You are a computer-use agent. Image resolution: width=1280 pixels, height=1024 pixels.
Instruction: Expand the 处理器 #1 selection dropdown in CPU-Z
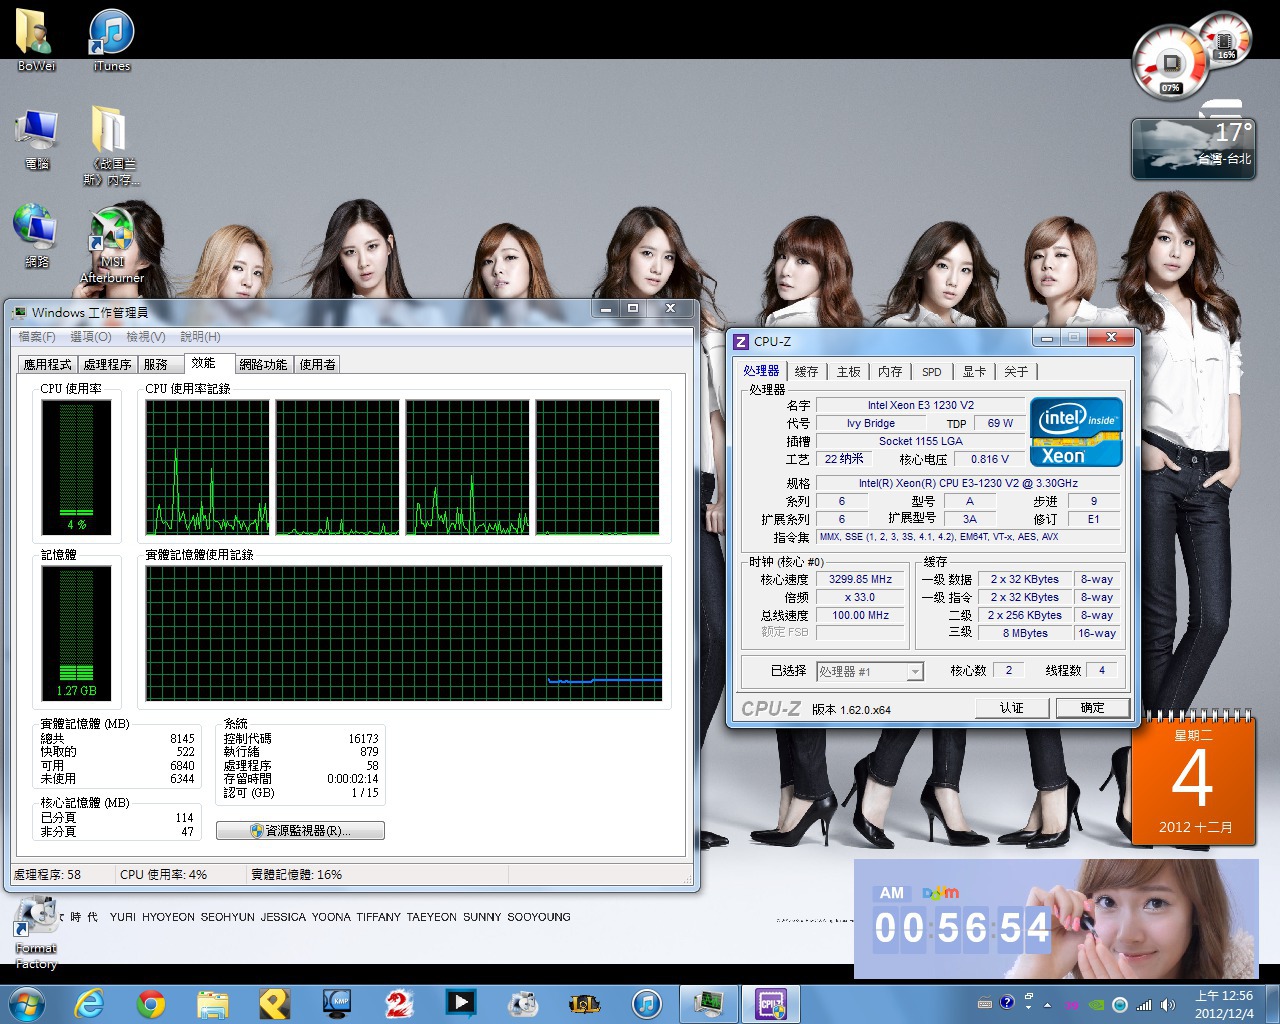pyautogui.click(x=914, y=672)
